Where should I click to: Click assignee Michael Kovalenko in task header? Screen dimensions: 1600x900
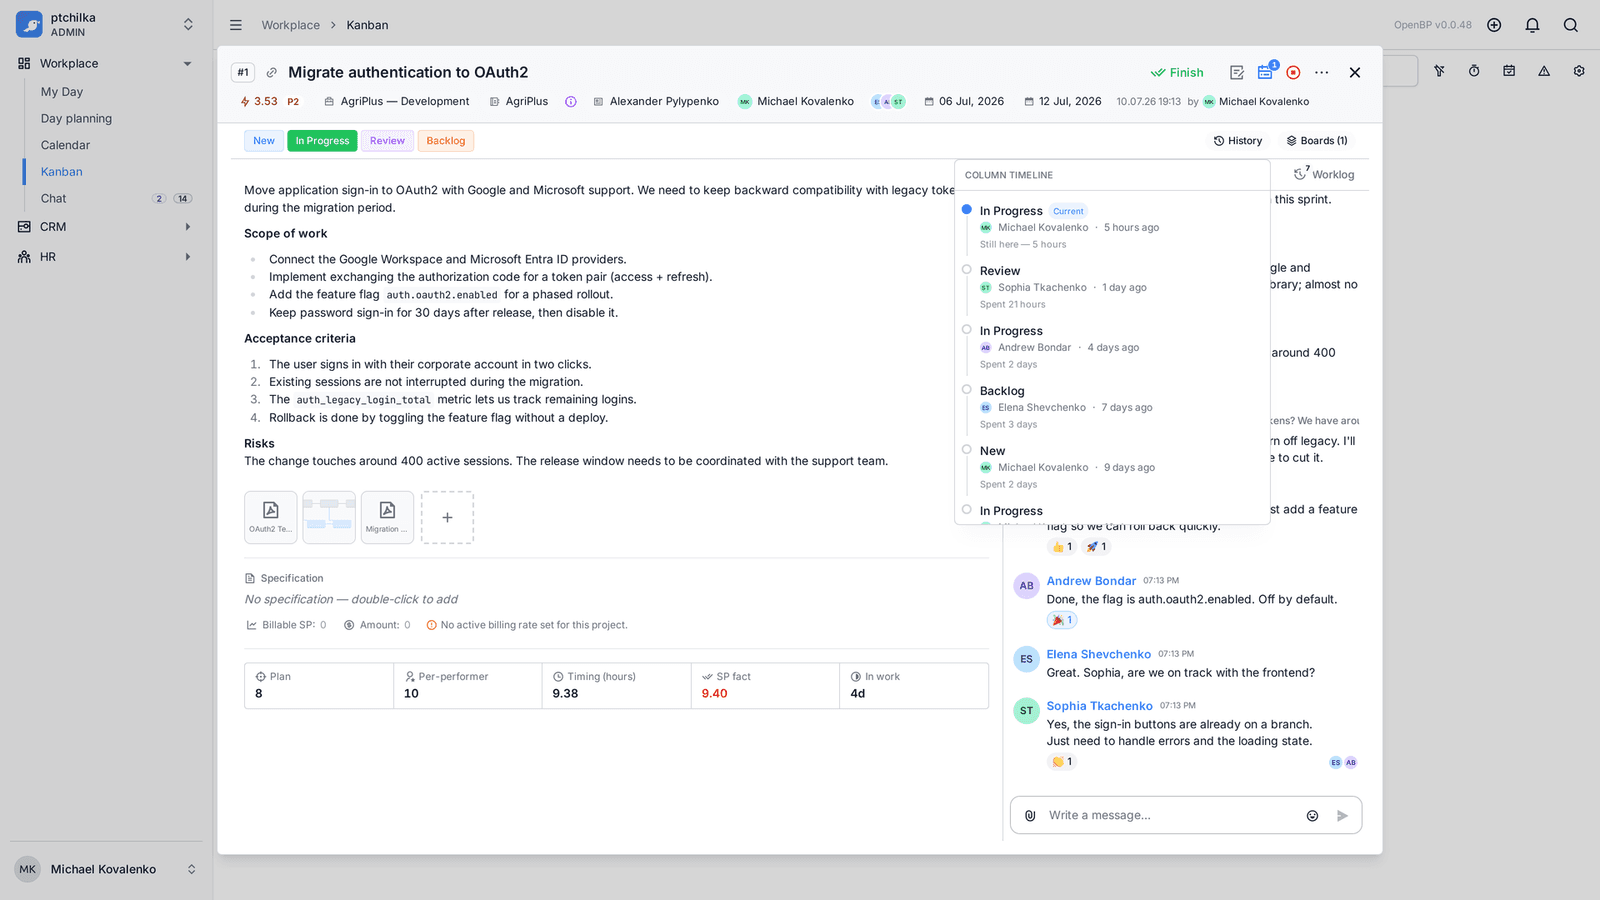(x=796, y=102)
